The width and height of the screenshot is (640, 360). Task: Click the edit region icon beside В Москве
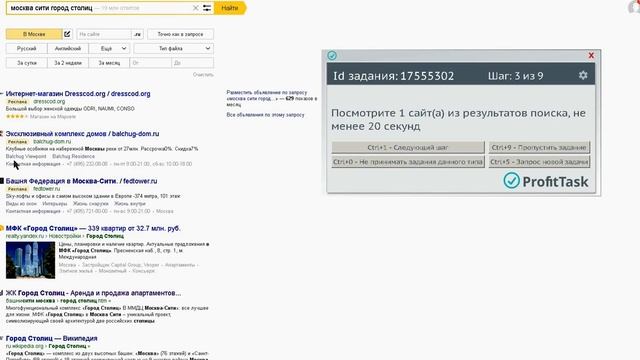pyautogui.click(x=67, y=34)
